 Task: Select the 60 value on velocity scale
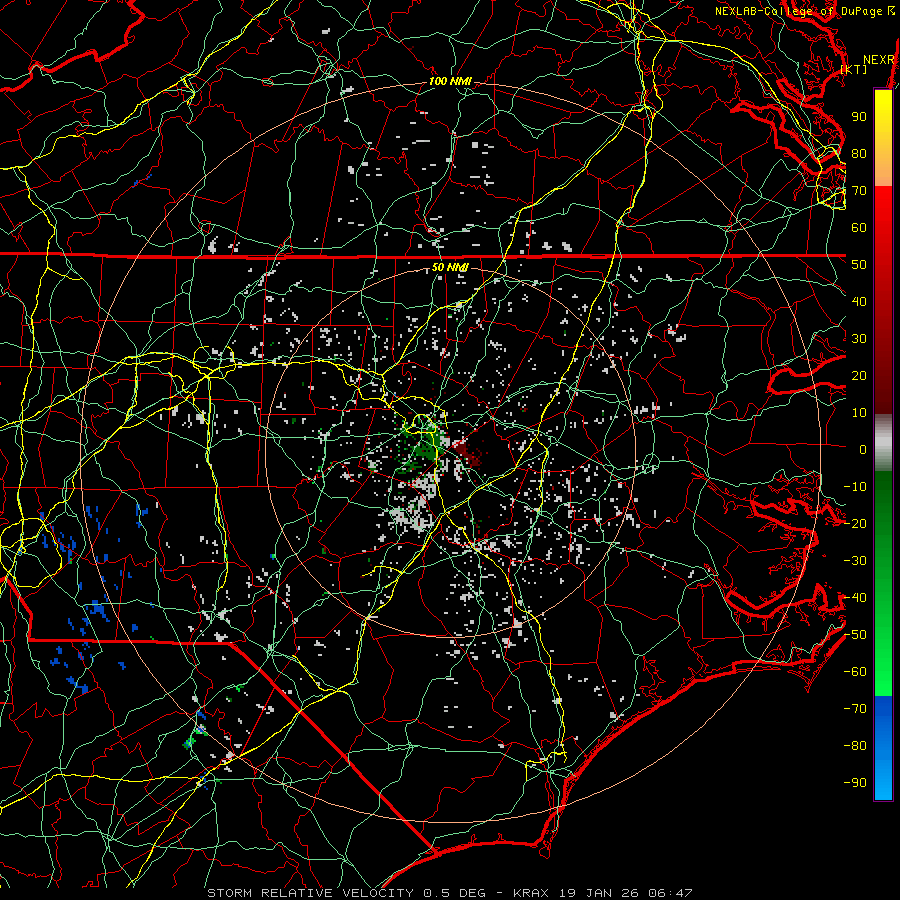pos(859,228)
